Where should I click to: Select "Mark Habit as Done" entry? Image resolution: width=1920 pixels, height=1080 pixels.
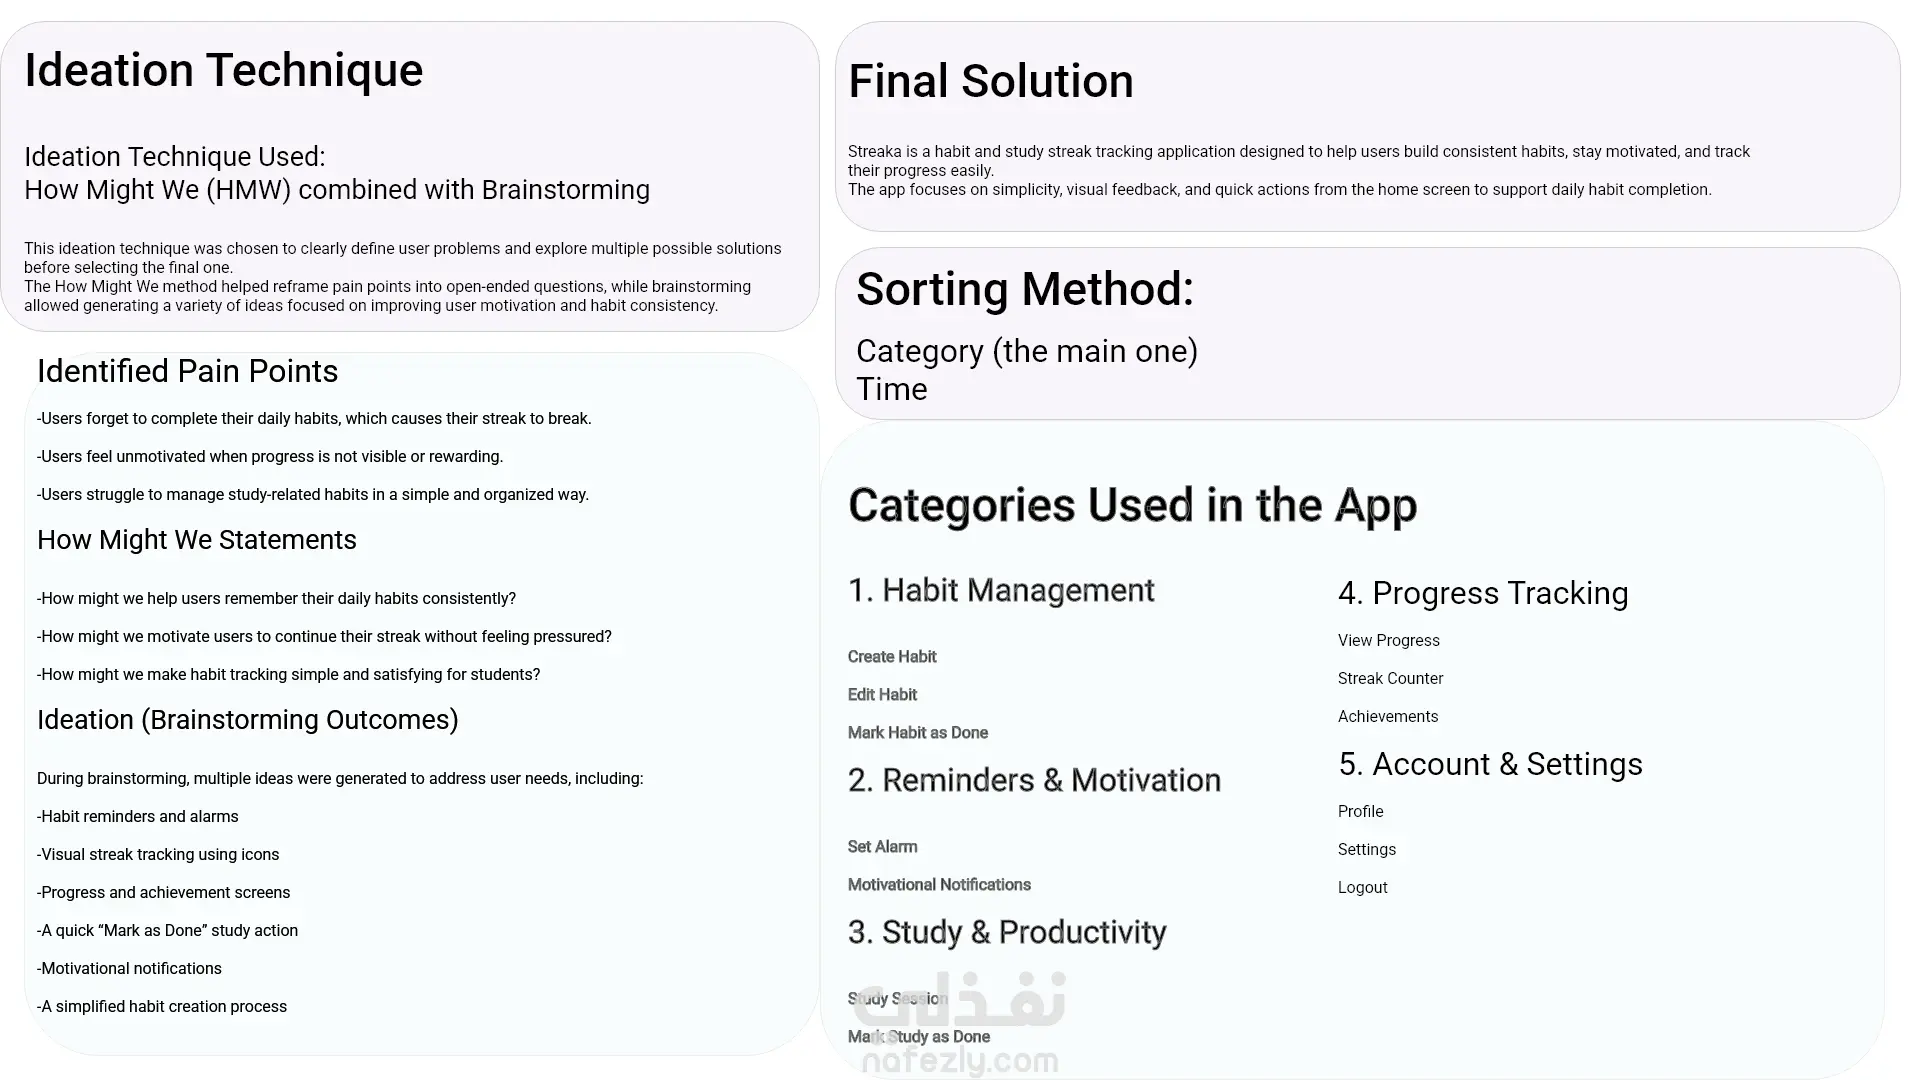[x=917, y=733]
